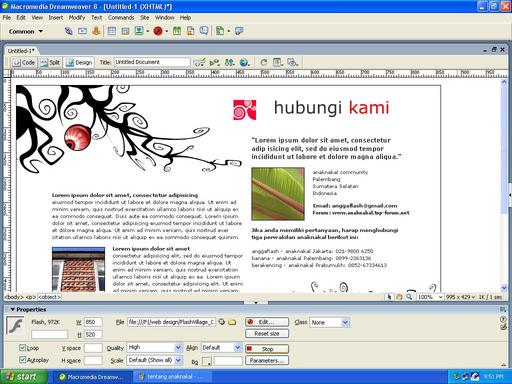Viewport: 512px width, 384px height.
Task: Browse for a Flash file via the folder icon
Action: [x=232, y=322]
